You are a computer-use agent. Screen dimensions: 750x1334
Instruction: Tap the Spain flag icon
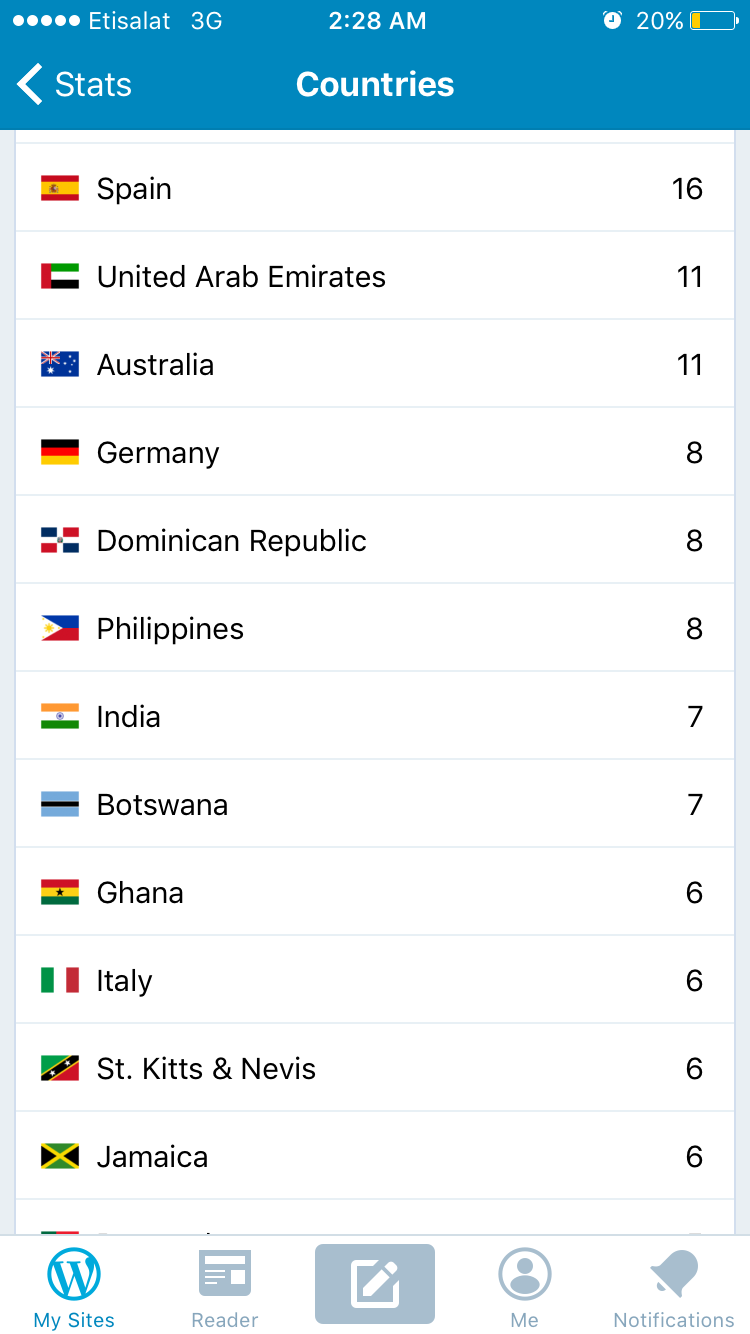pyautogui.click(x=60, y=188)
